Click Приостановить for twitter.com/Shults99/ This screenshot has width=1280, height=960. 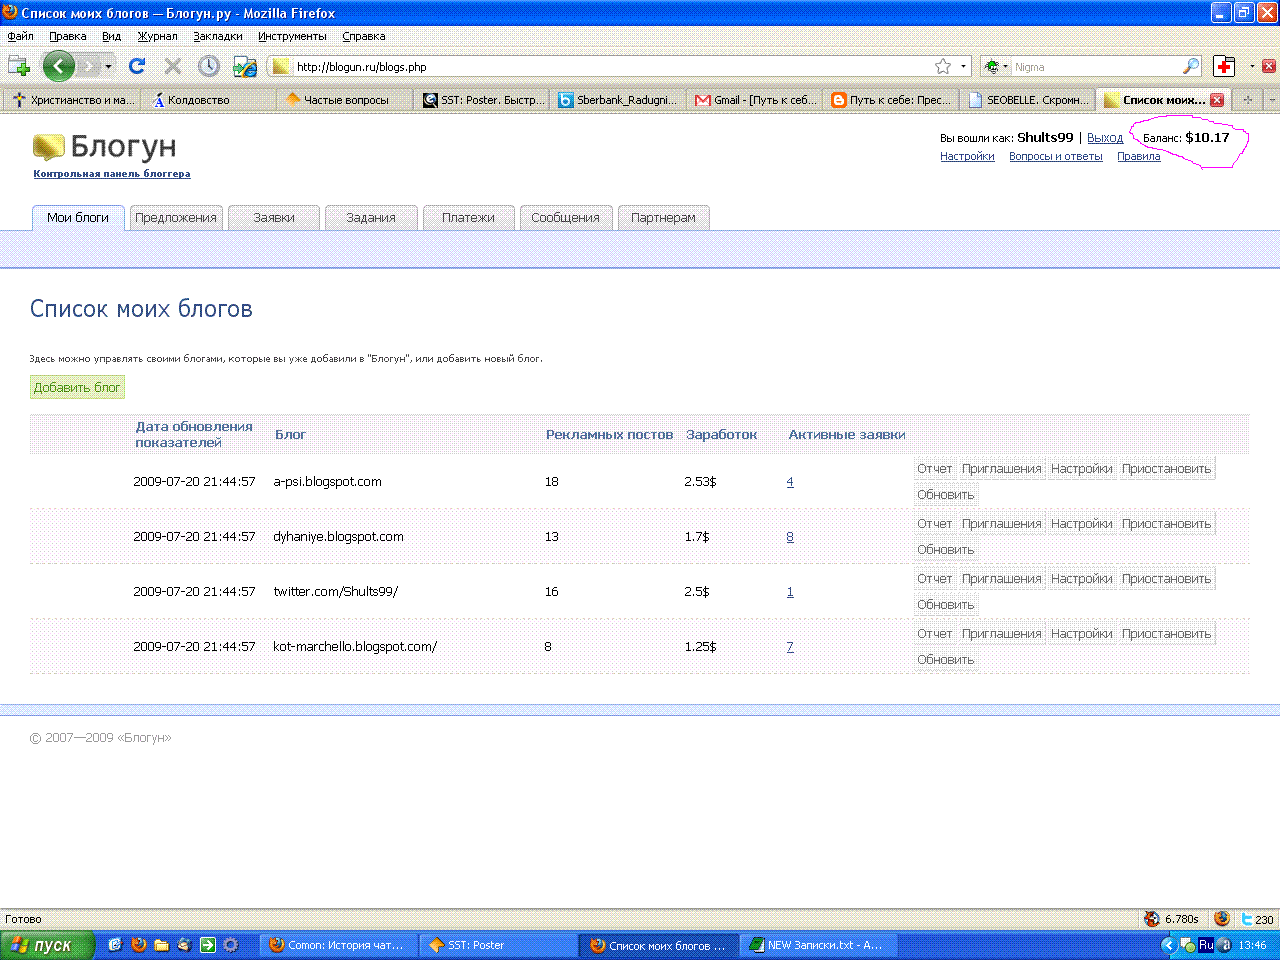point(1167,579)
